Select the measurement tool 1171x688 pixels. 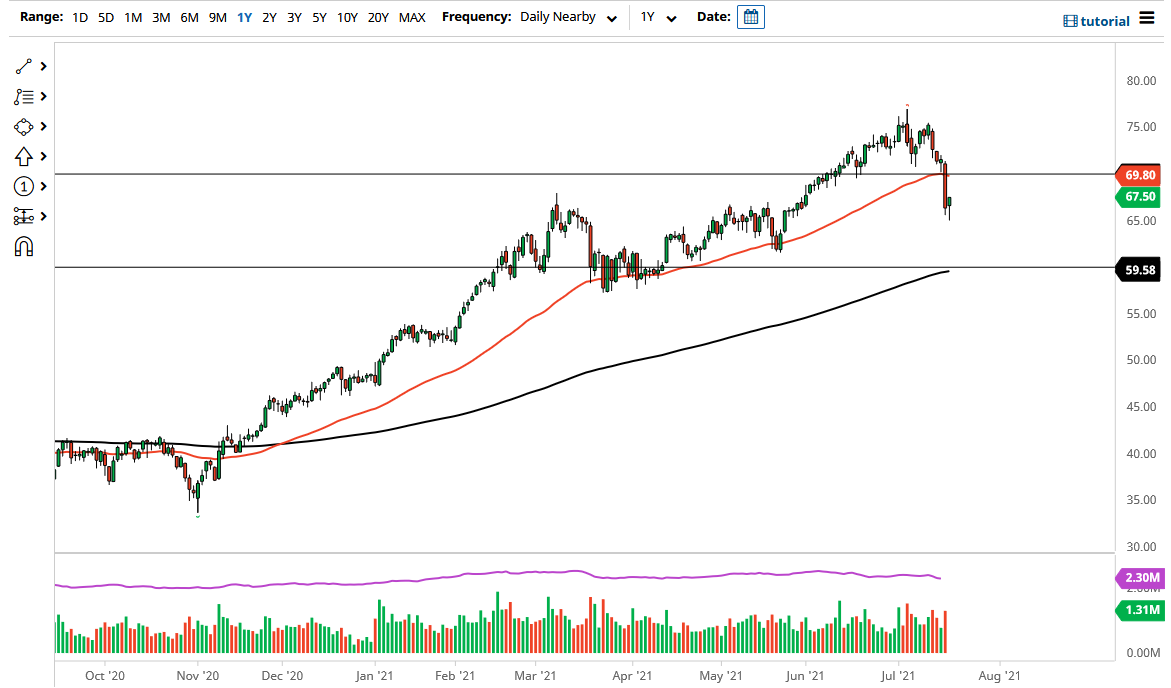[25, 216]
